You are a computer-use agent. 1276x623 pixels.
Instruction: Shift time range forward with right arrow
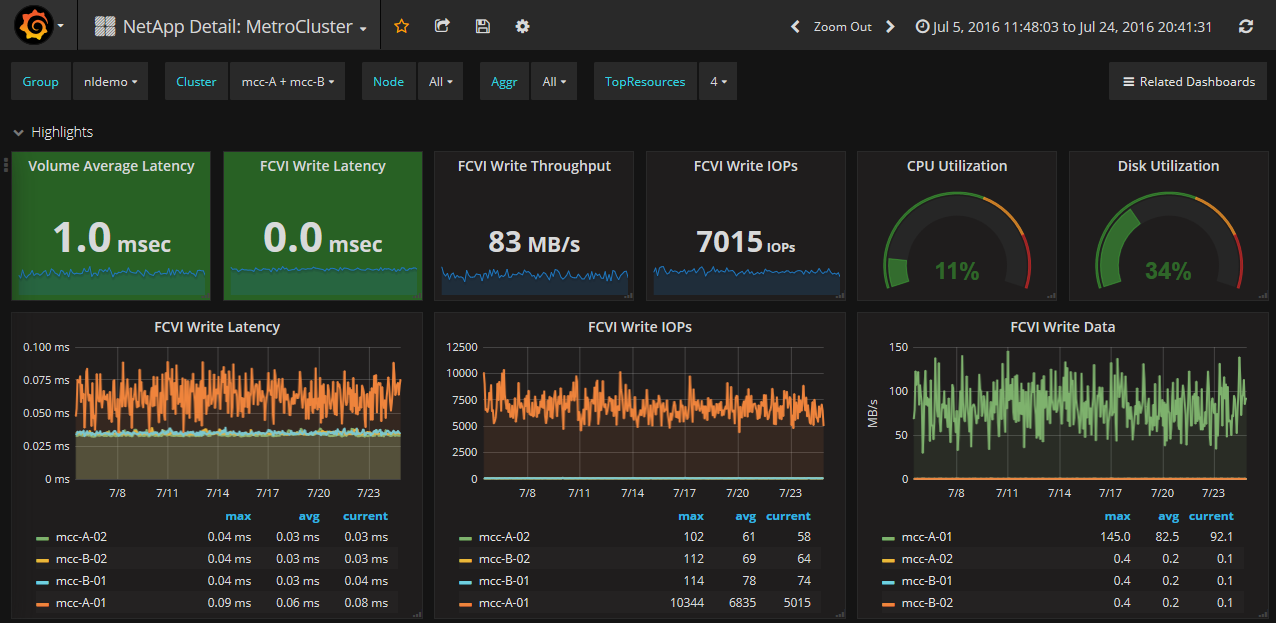890,27
